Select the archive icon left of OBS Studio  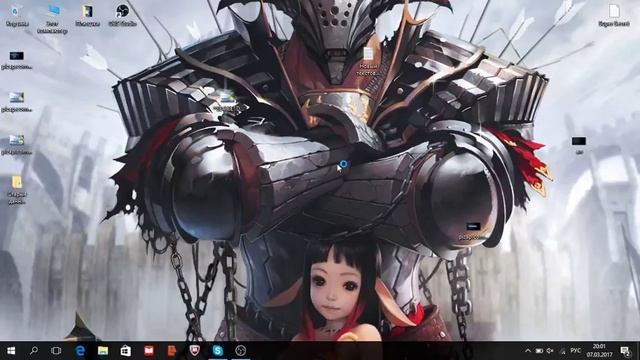tap(87, 16)
